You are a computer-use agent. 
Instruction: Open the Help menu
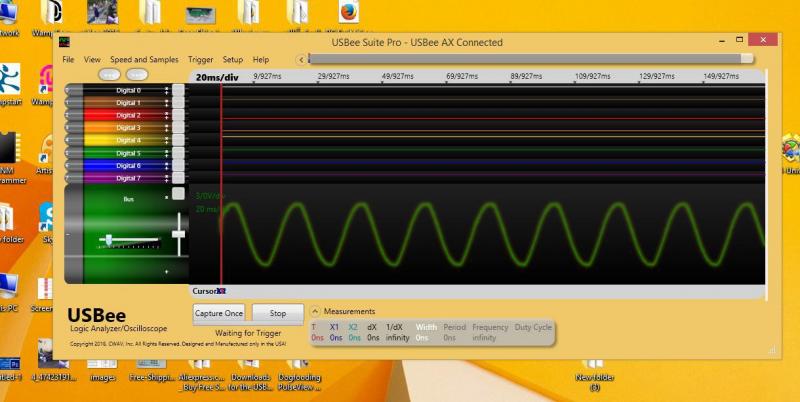(261, 60)
